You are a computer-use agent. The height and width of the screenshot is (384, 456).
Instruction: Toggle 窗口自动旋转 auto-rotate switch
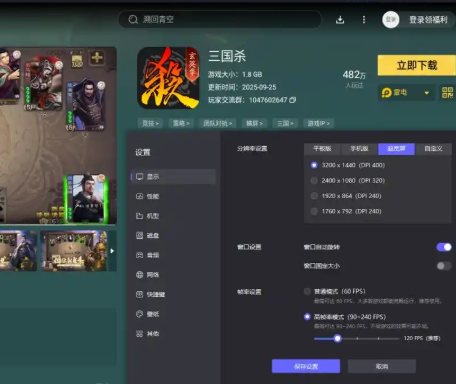click(444, 247)
